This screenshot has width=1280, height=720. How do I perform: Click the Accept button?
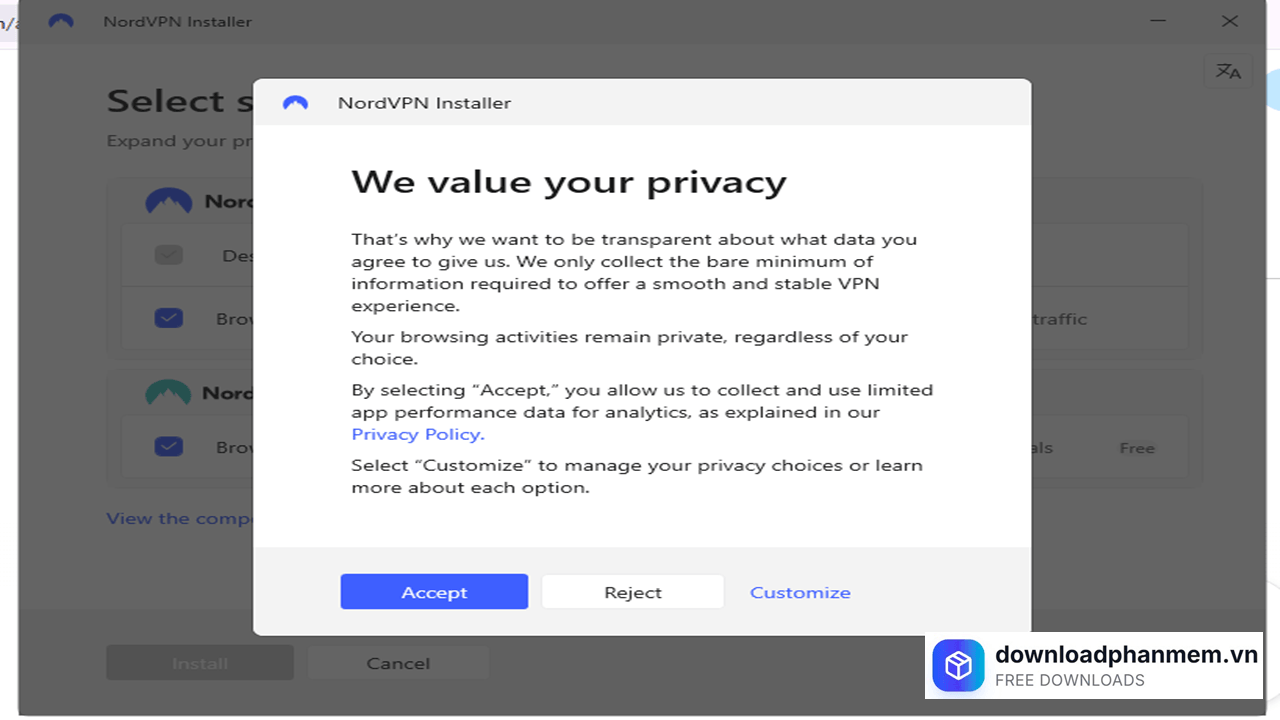(434, 591)
